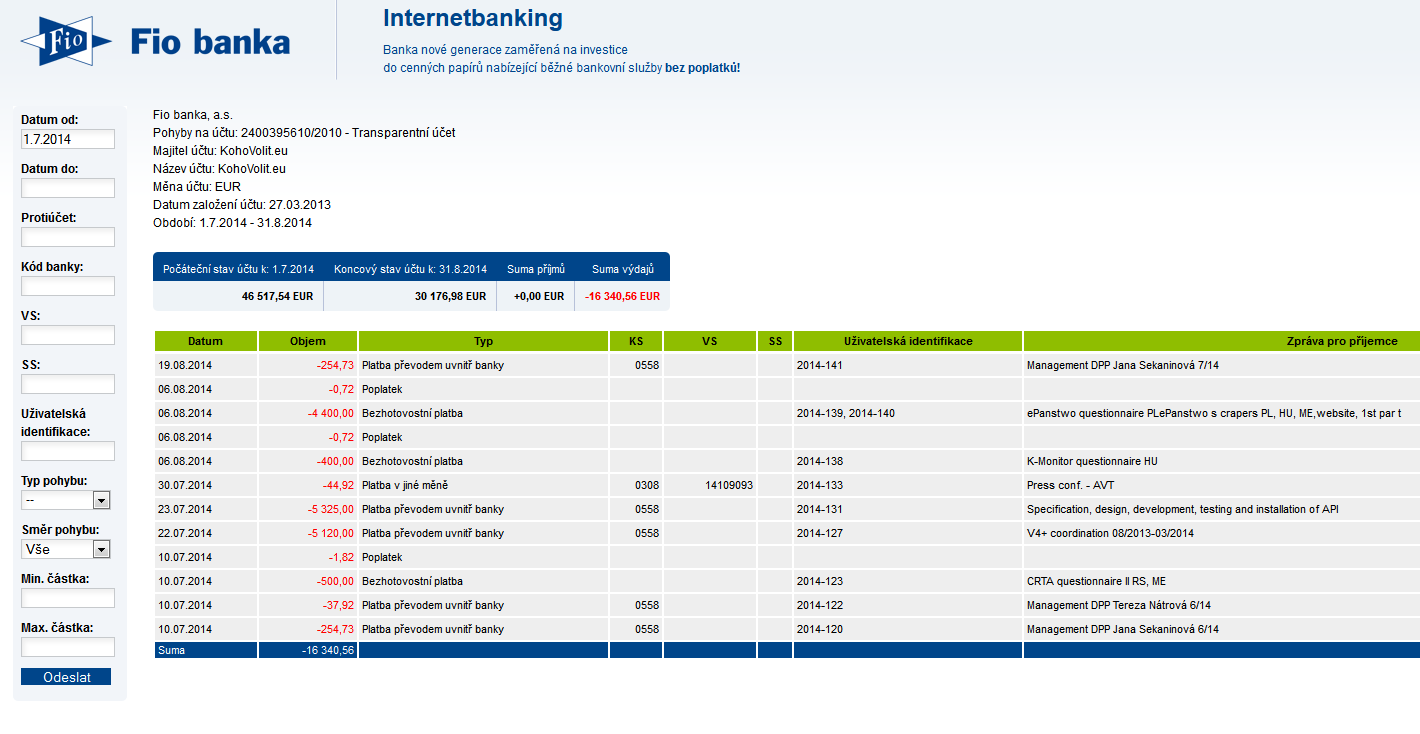
Task: Submit the filter with Odeslat button
Action: [66, 677]
